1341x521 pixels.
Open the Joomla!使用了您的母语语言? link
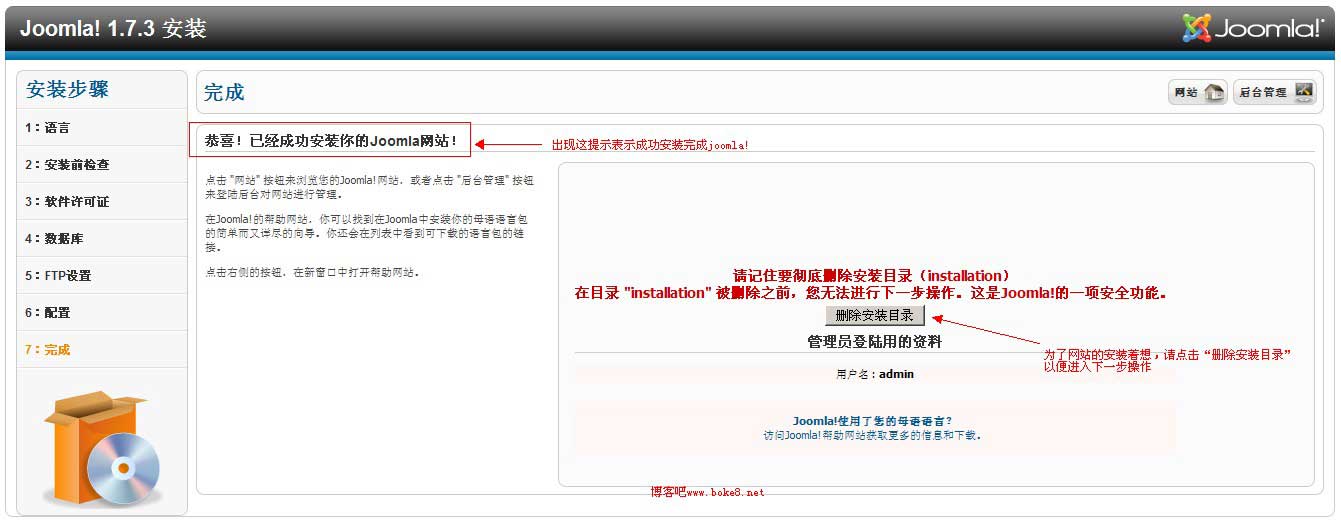[873, 421]
